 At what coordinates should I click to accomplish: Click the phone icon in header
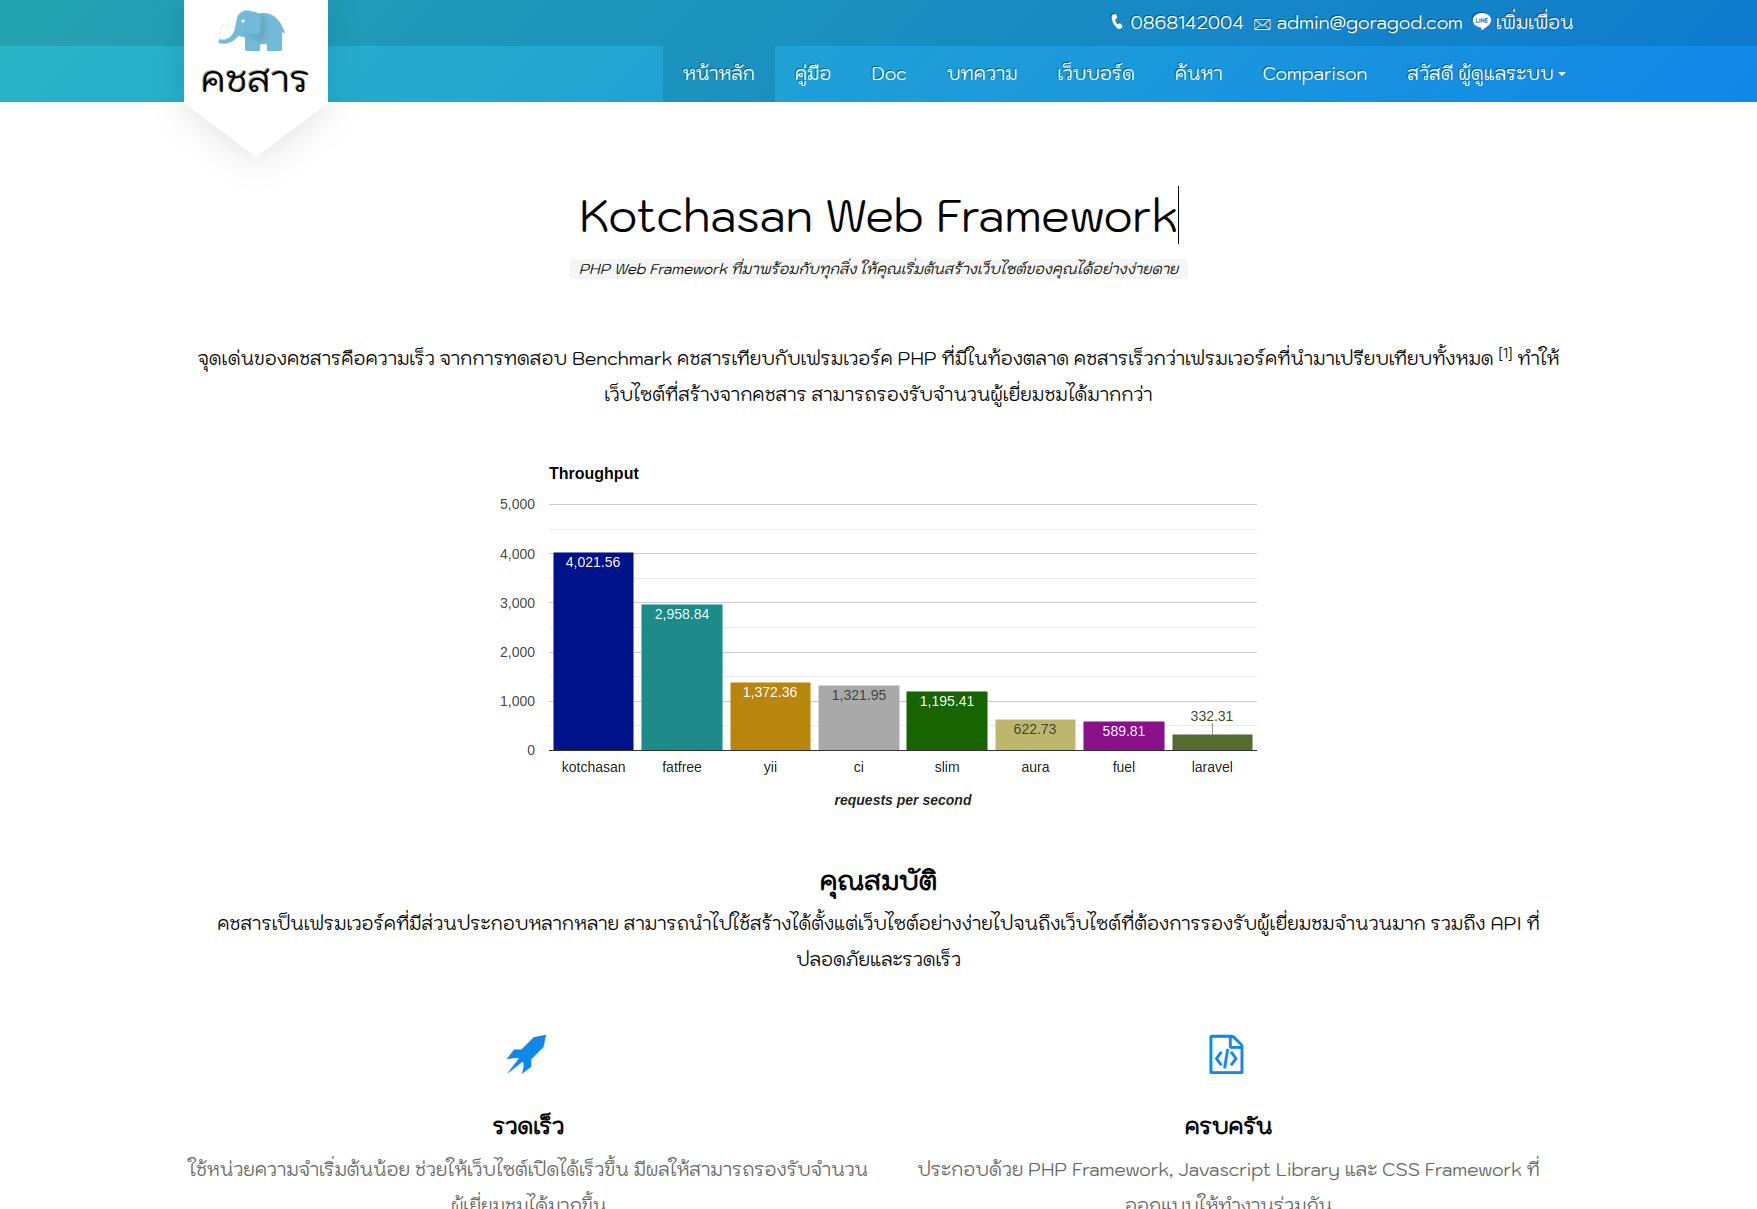coord(1116,22)
